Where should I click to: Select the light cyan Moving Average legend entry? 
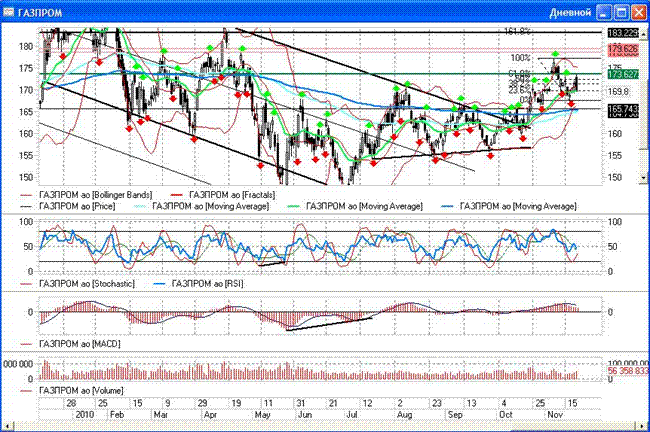201,206
